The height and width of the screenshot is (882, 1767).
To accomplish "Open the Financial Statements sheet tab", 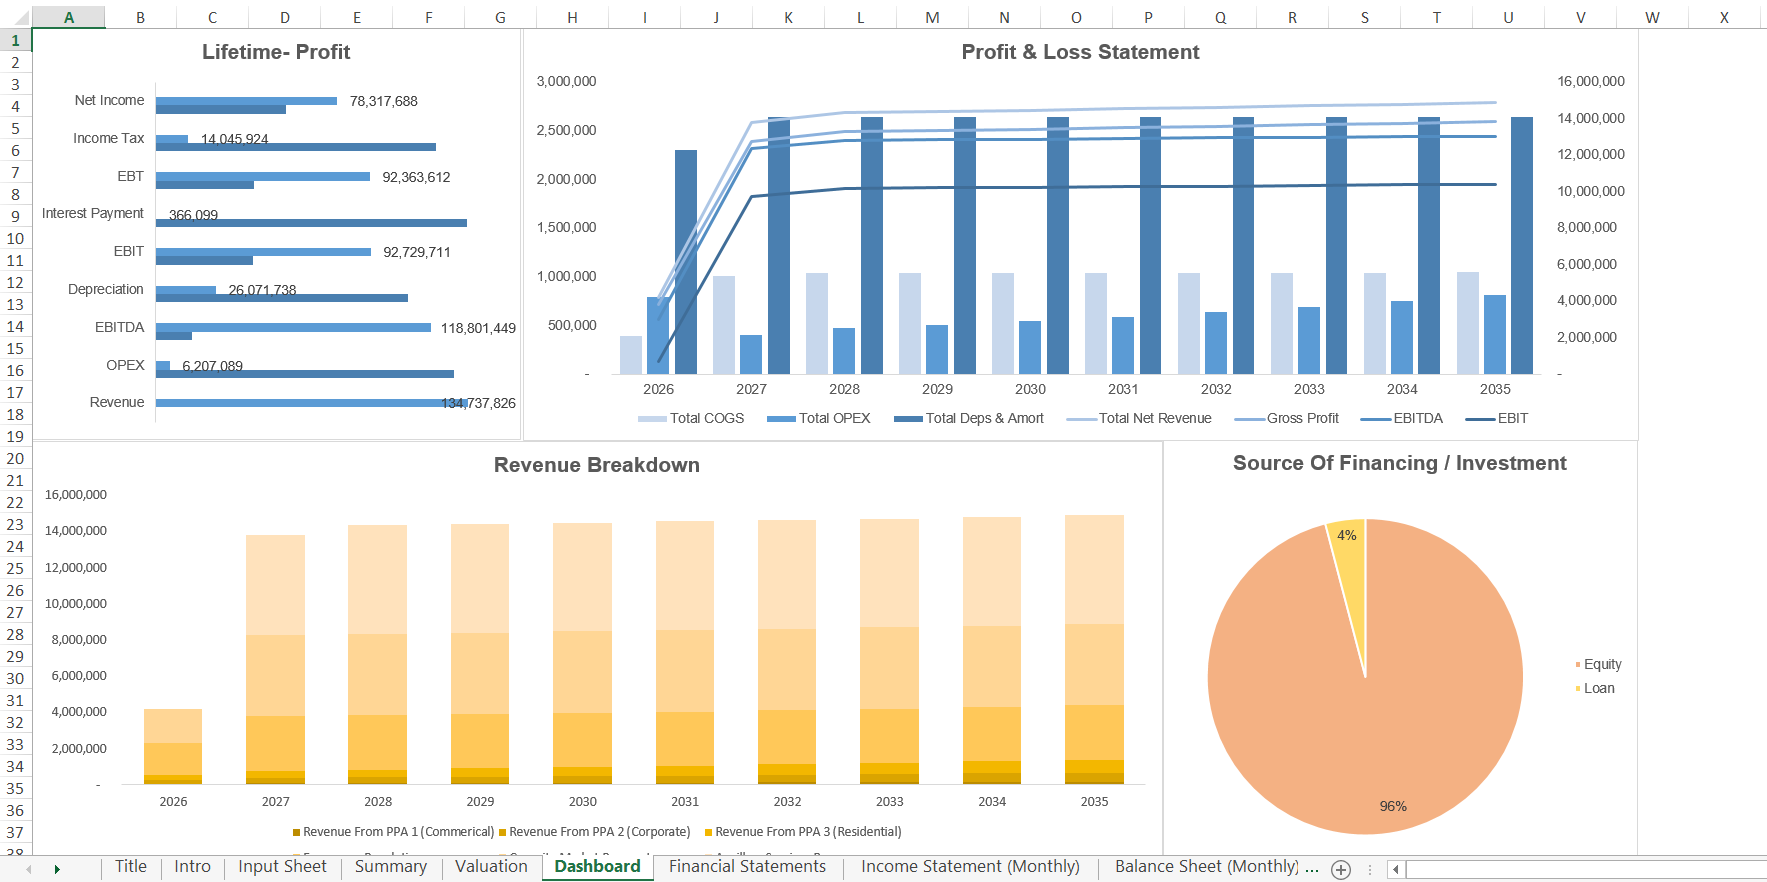I will tap(747, 867).
